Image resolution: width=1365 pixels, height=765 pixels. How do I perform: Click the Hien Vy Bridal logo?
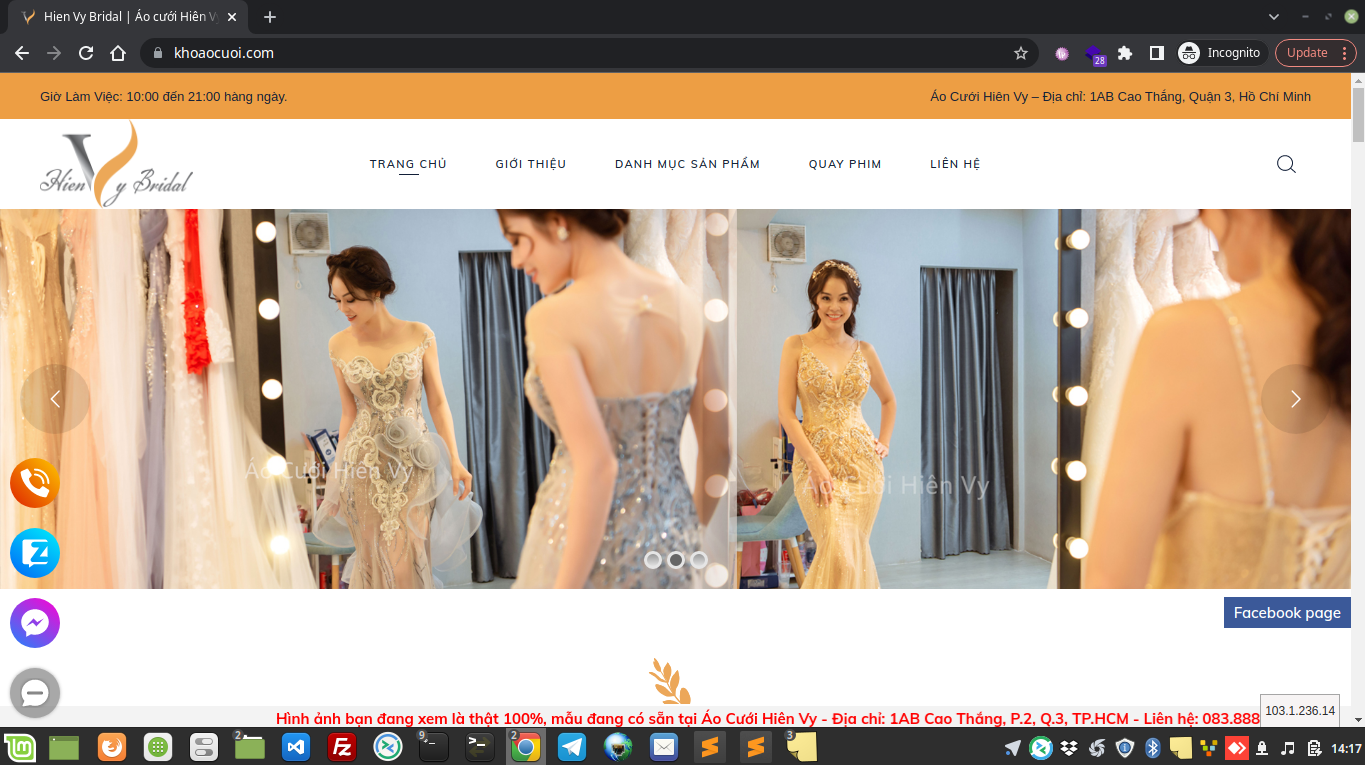point(115,163)
